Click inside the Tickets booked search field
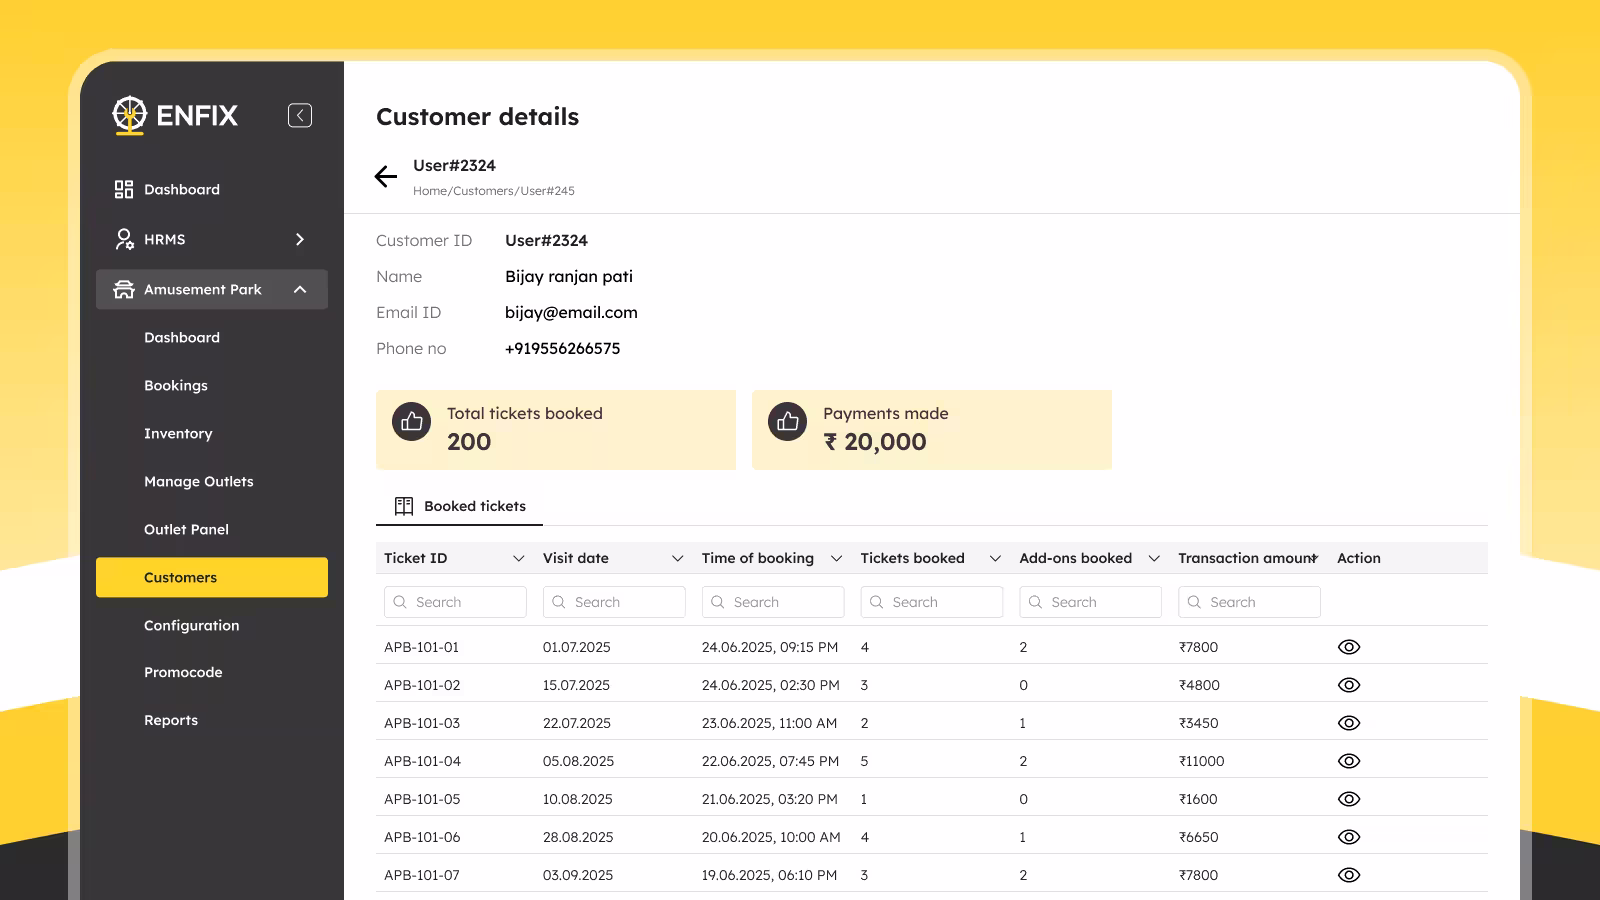1600x900 pixels. pos(932,602)
